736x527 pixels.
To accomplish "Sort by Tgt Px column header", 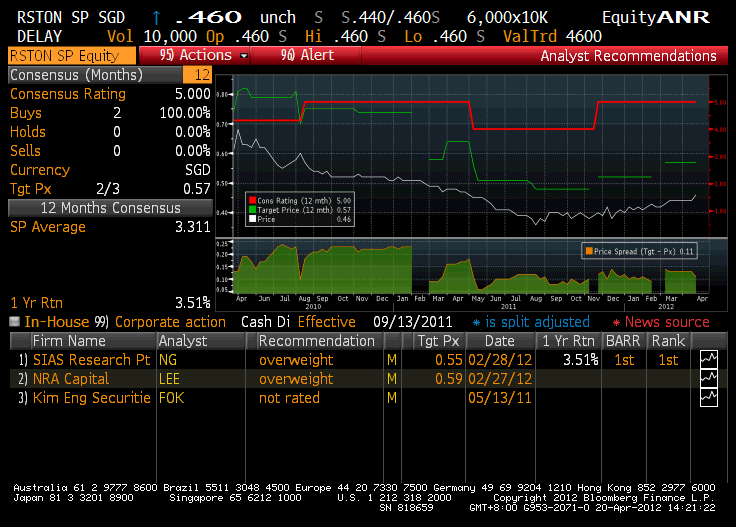I will 438,341.
